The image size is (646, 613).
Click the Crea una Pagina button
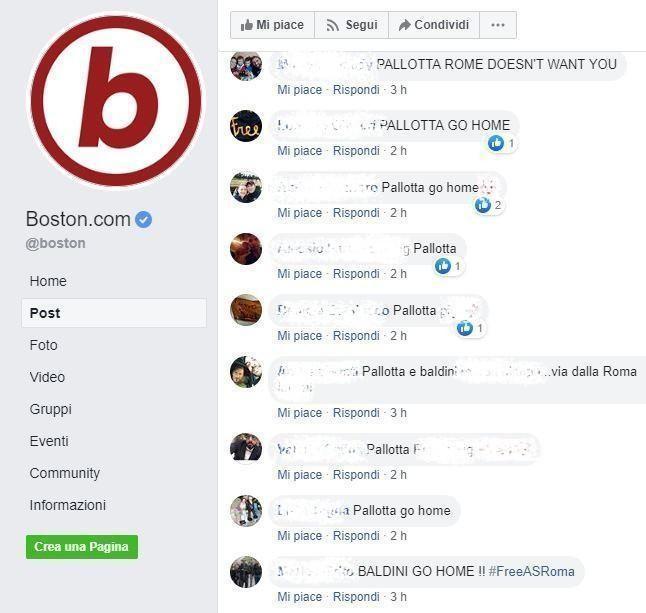tap(82, 547)
